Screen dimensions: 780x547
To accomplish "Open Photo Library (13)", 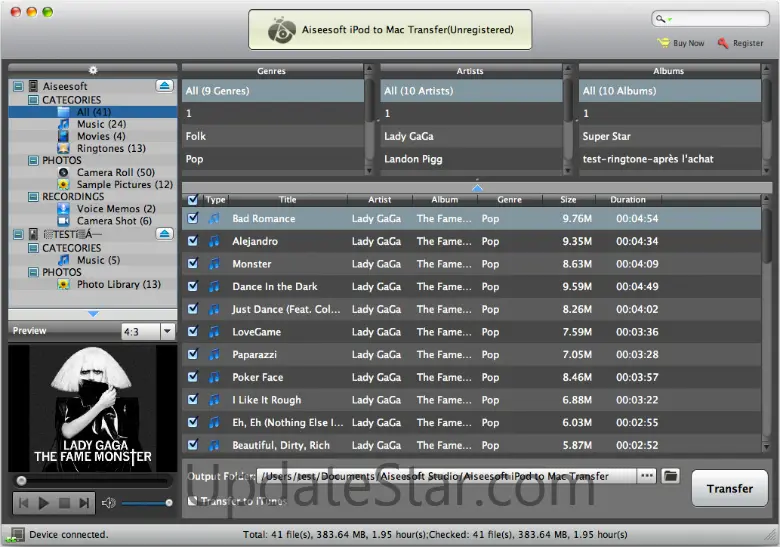I will pos(118,284).
